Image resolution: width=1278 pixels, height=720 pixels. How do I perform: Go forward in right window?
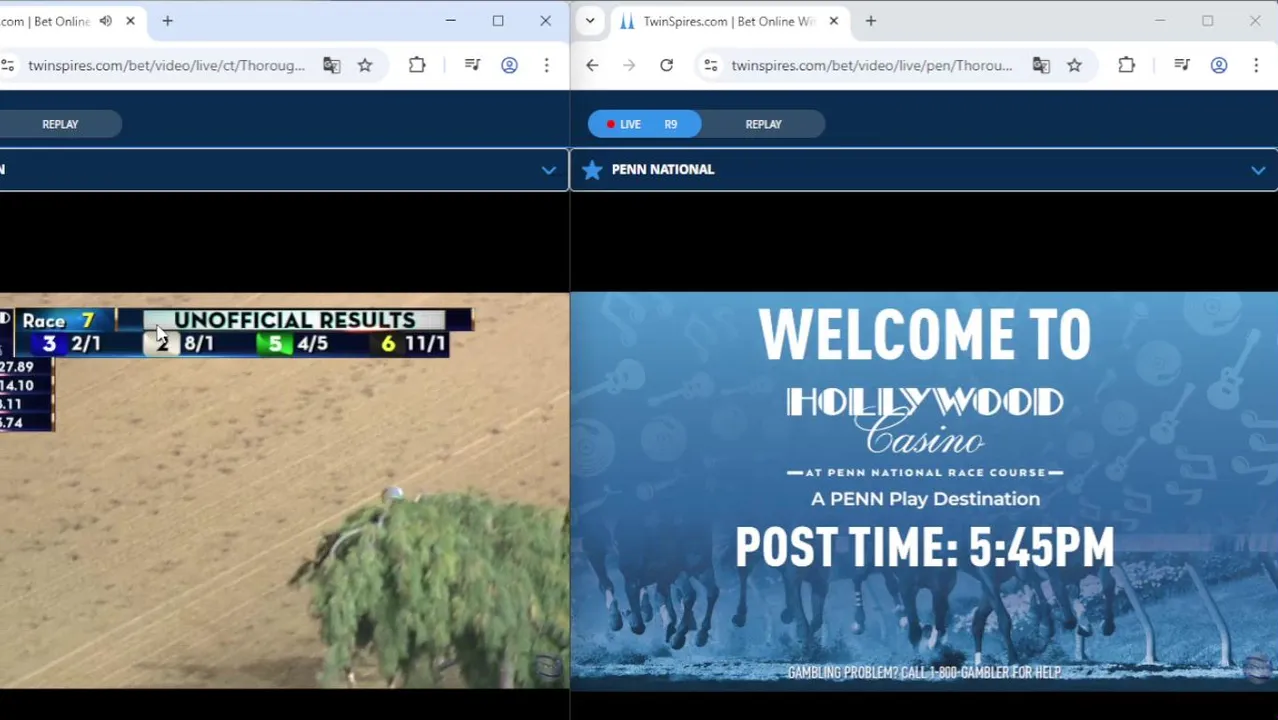point(629,65)
